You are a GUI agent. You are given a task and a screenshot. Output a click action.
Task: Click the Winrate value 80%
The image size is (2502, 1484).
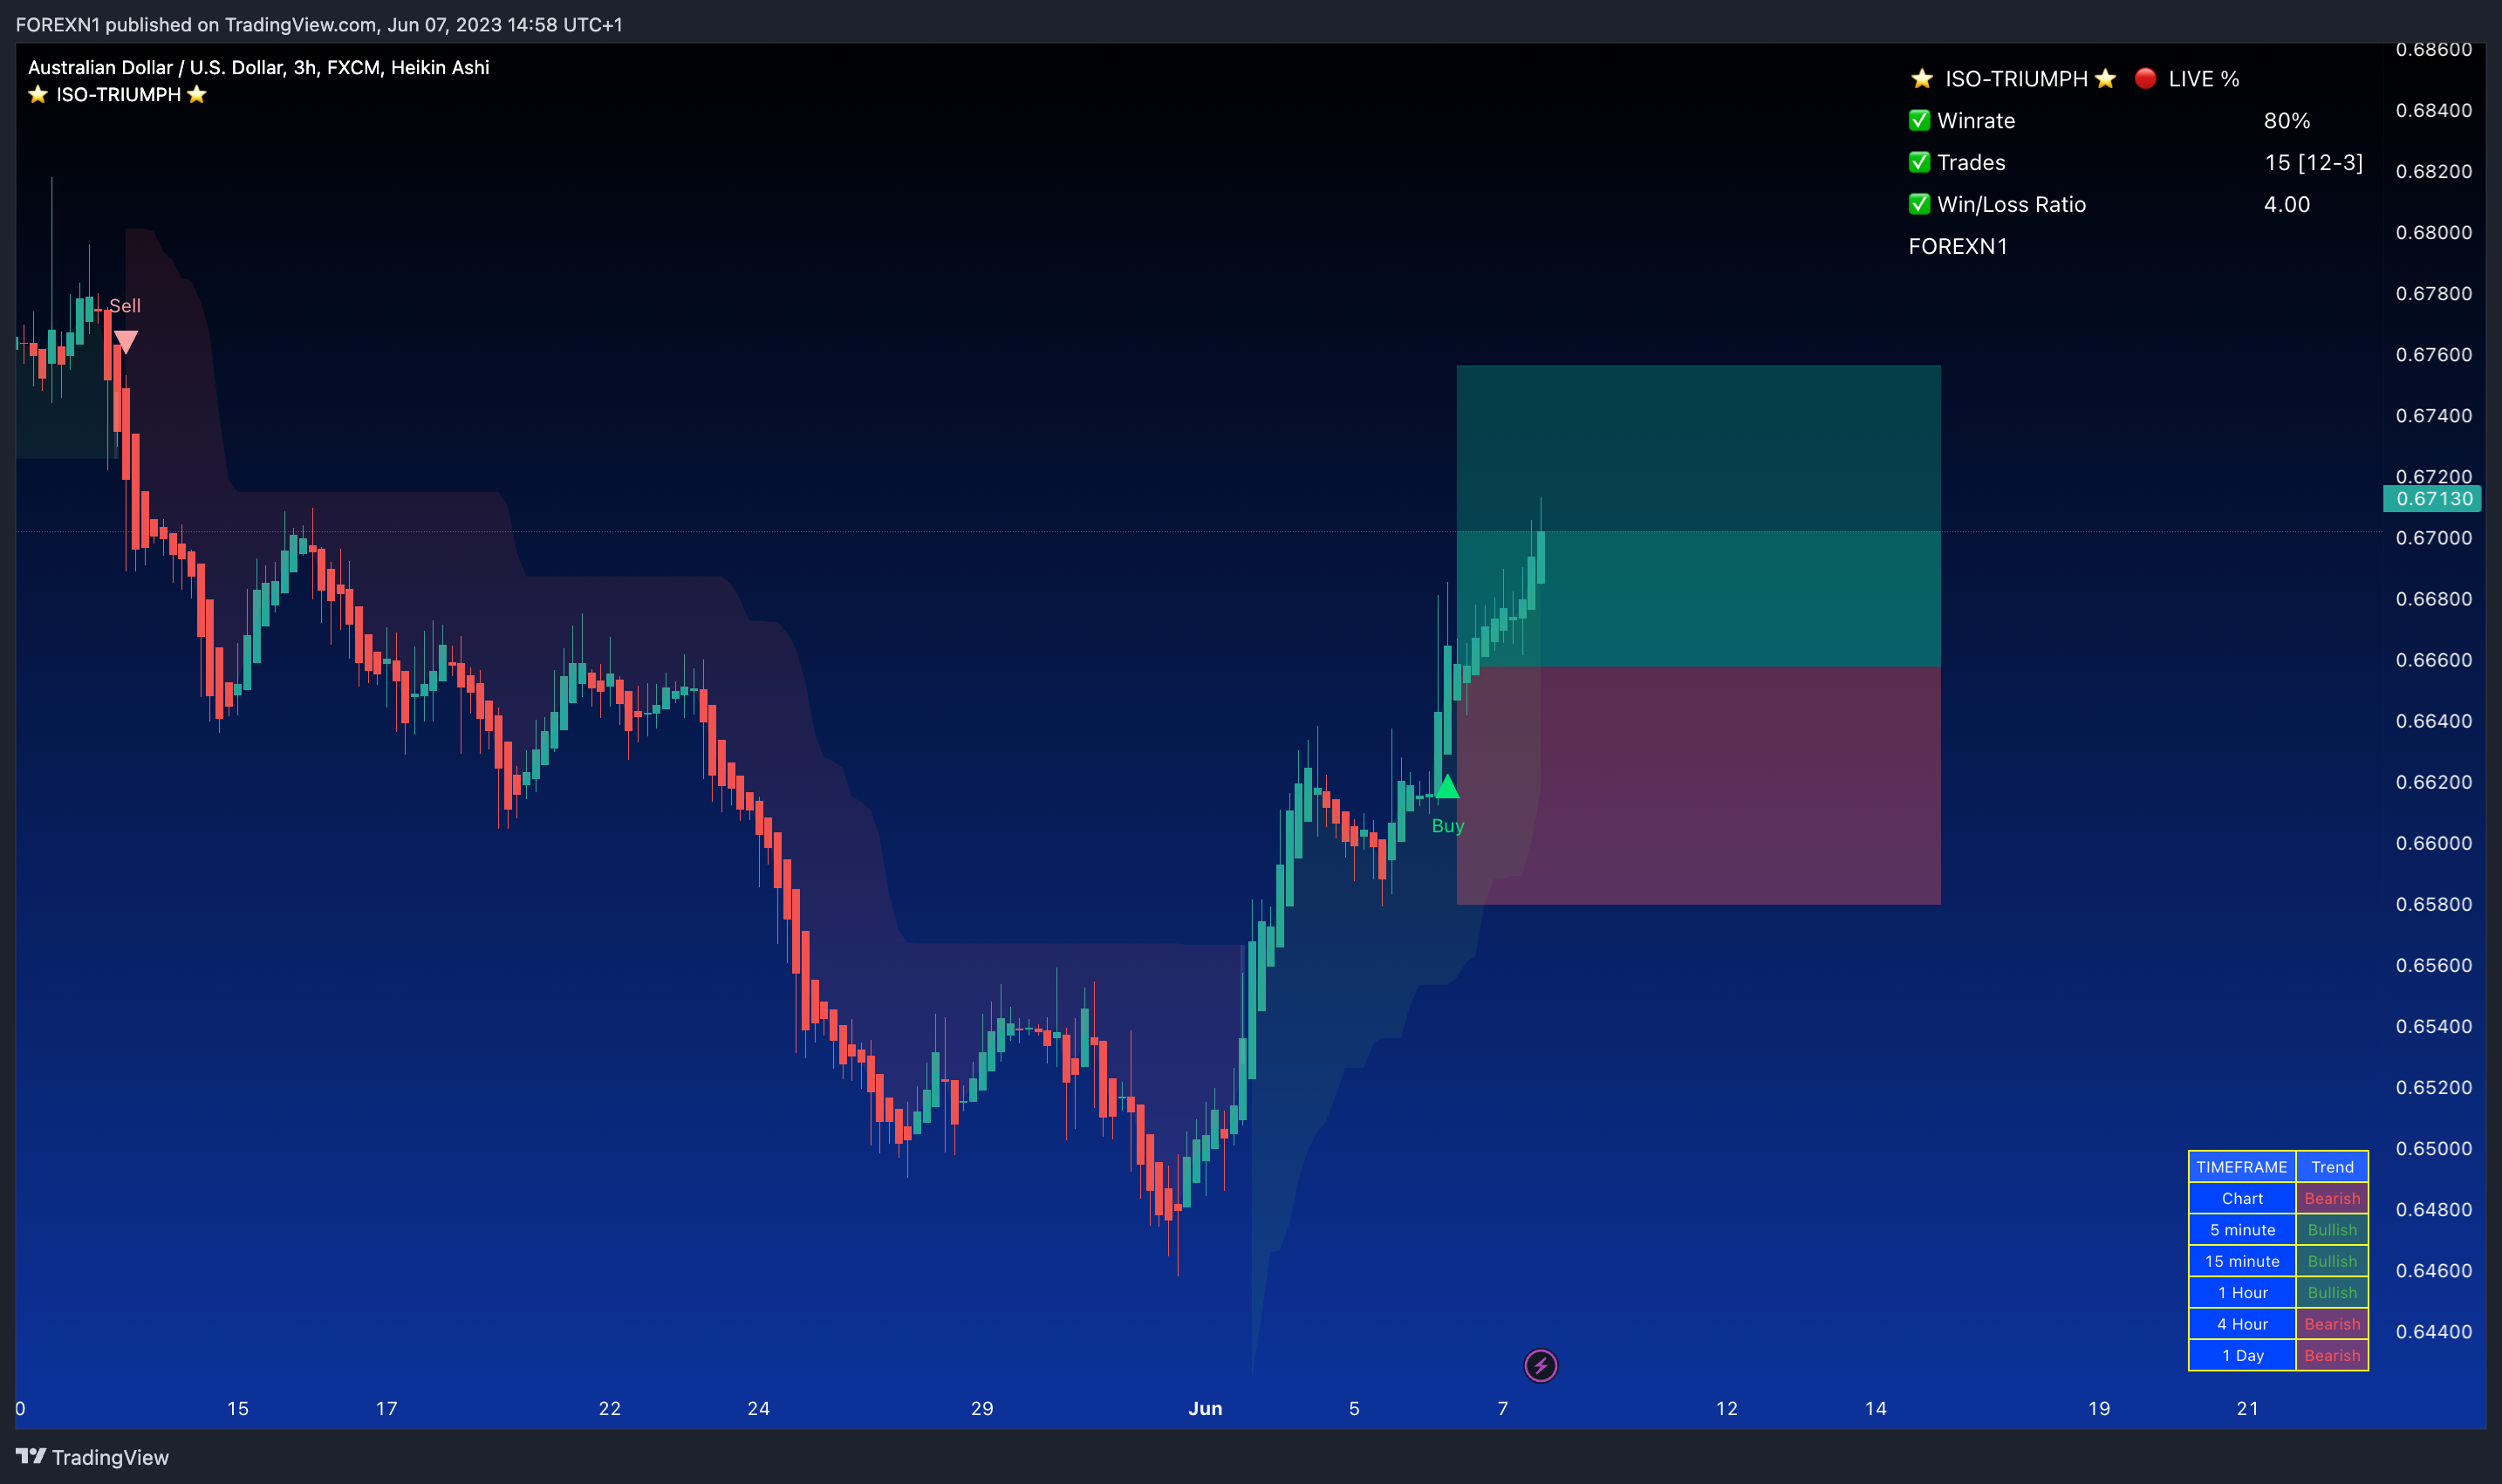2287,121
